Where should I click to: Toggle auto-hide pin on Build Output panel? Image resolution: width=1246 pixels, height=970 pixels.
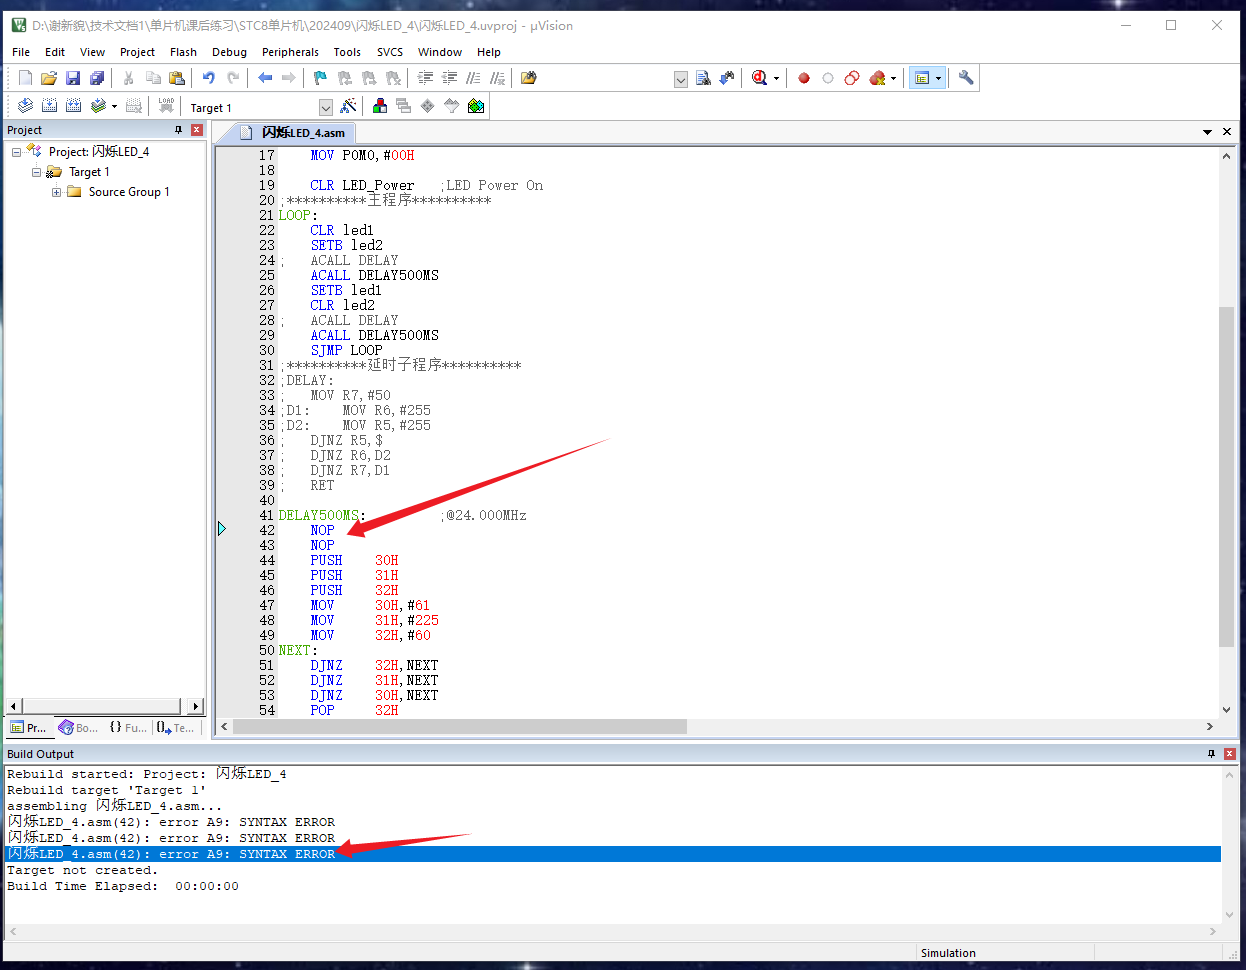[x=1212, y=754]
